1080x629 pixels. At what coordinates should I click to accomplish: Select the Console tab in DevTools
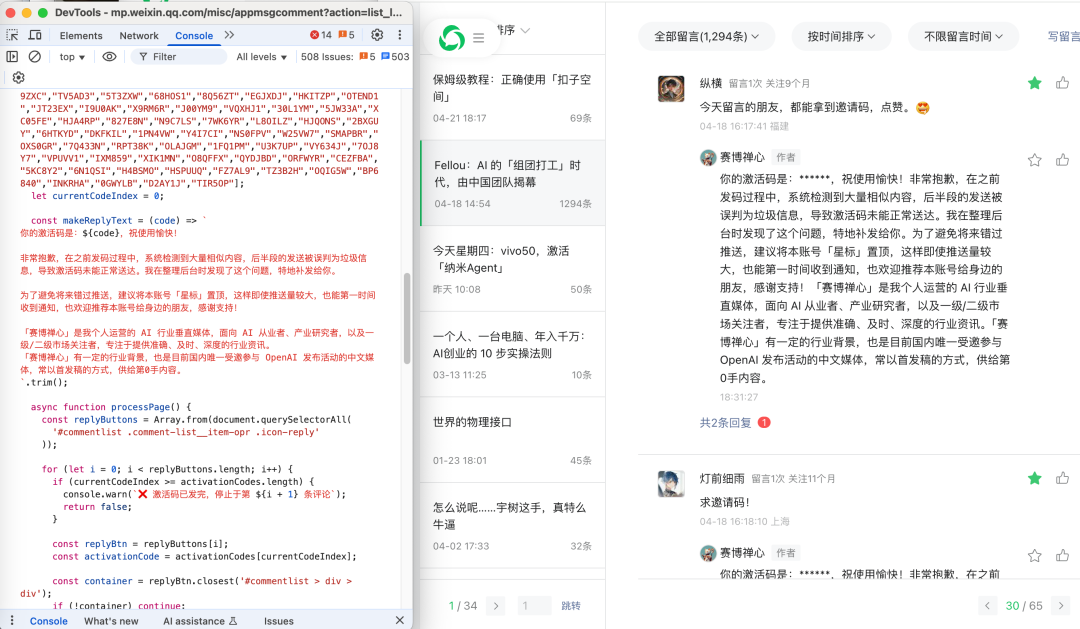(194, 36)
